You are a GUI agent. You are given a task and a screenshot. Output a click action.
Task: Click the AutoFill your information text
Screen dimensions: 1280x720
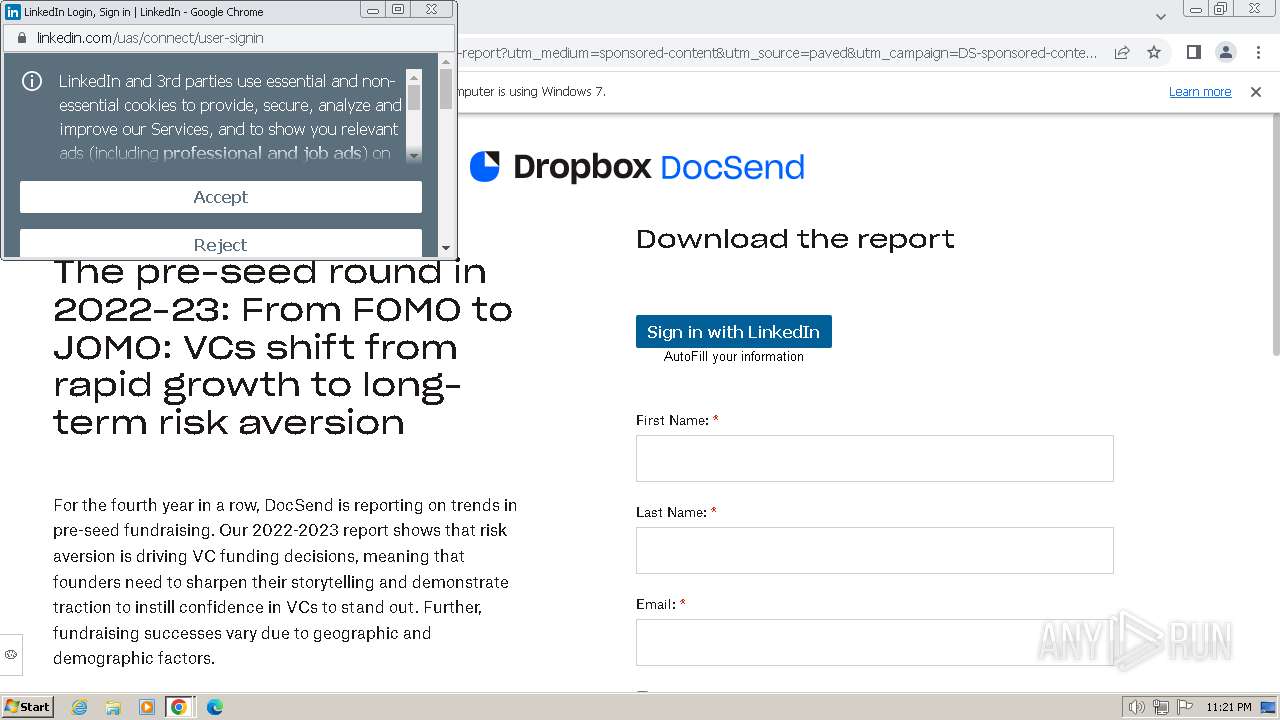tap(734, 357)
